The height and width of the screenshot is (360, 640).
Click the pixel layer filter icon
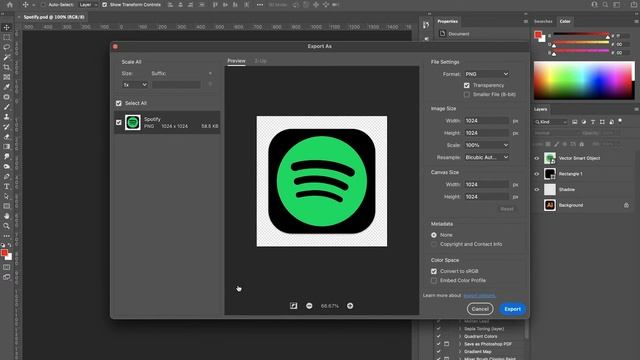pos(575,122)
